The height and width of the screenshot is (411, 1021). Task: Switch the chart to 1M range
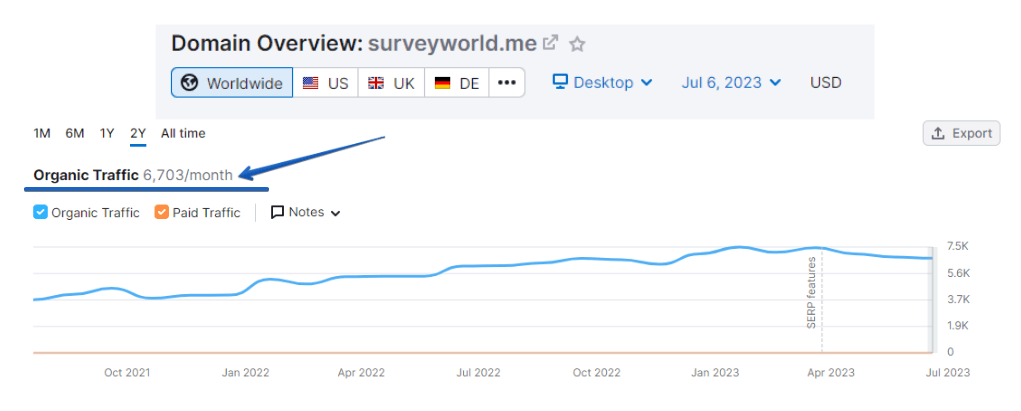coord(42,134)
